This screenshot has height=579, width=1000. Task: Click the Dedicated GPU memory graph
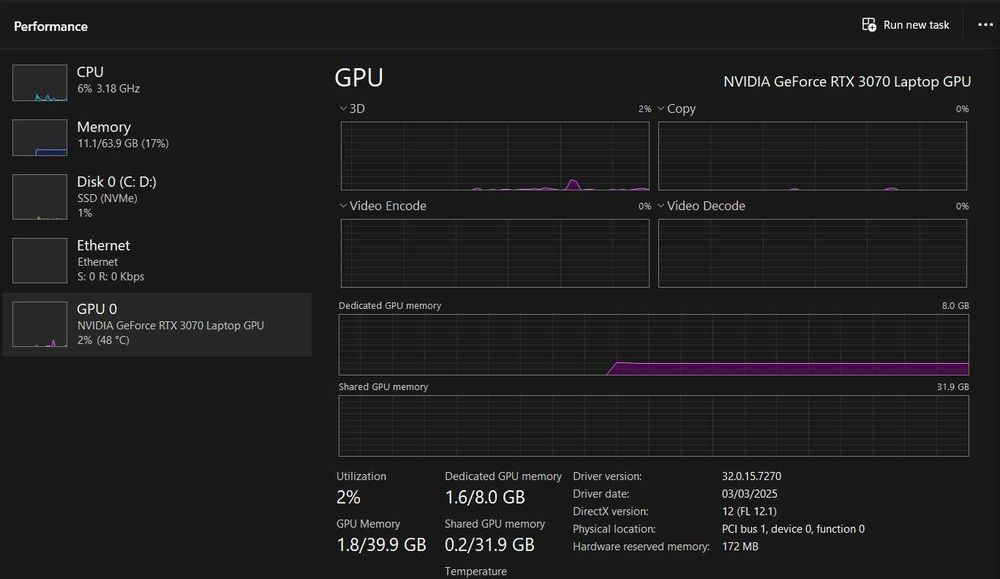654,345
